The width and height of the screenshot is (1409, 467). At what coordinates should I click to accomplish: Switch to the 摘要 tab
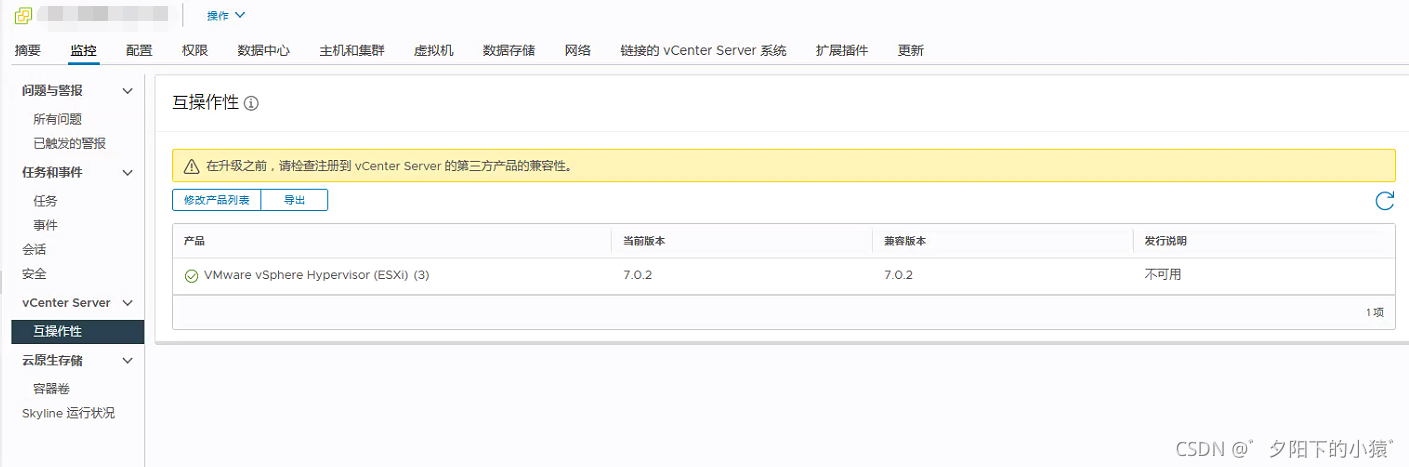point(28,50)
